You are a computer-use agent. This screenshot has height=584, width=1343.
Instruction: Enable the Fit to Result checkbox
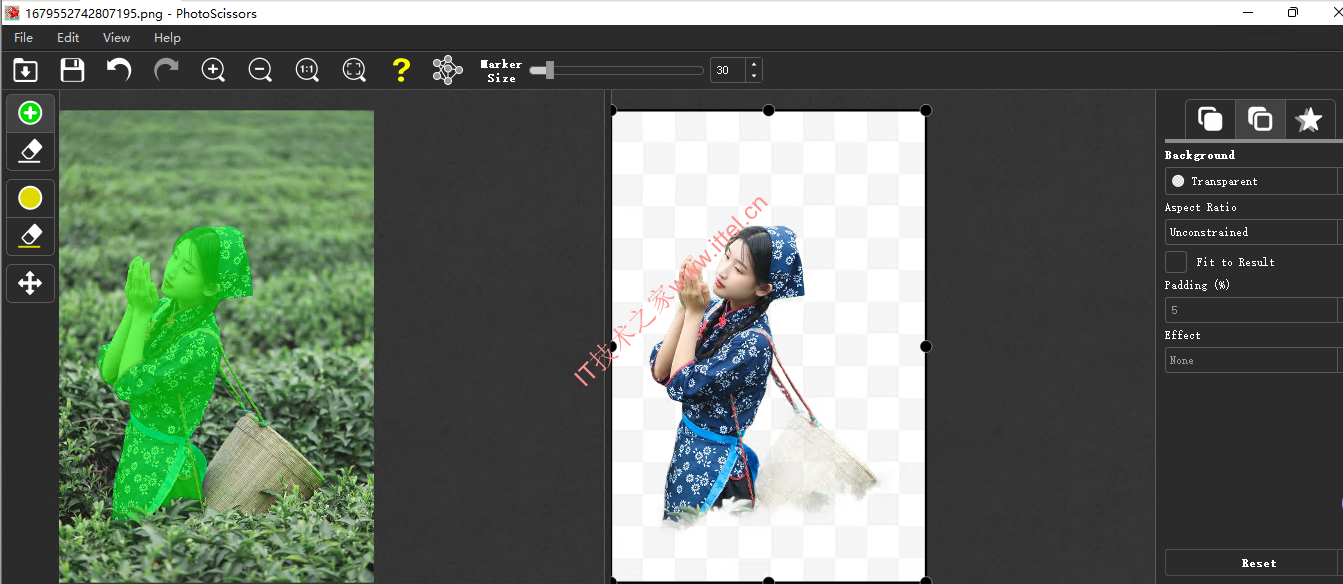[x=1176, y=262]
